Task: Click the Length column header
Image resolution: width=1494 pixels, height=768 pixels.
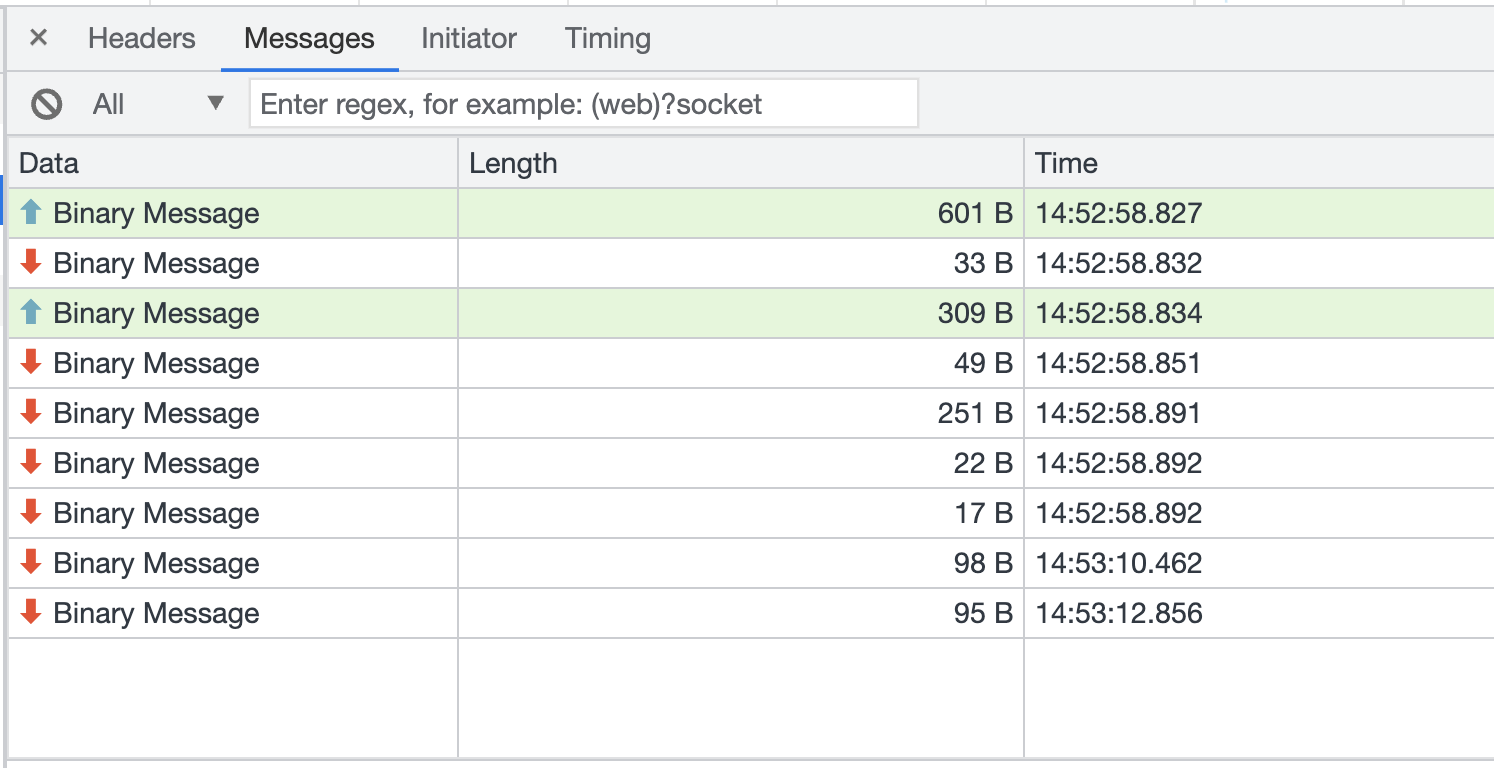Action: (x=740, y=163)
